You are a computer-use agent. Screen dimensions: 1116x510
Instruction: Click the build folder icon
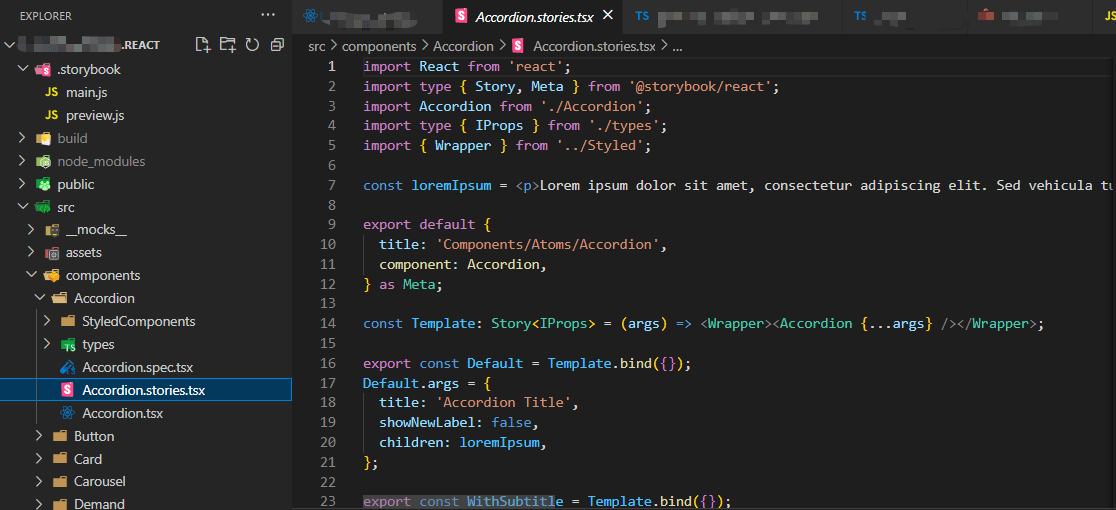(x=43, y=138)
